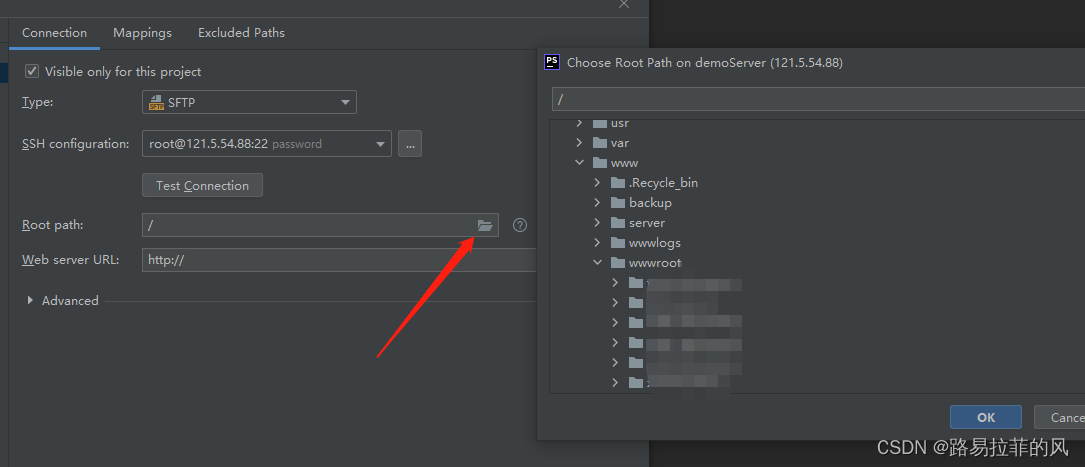This screenshot has width=1085, height=467.
Task: Collapse the wwwroot folder
Action: click(x=597, y=263)
